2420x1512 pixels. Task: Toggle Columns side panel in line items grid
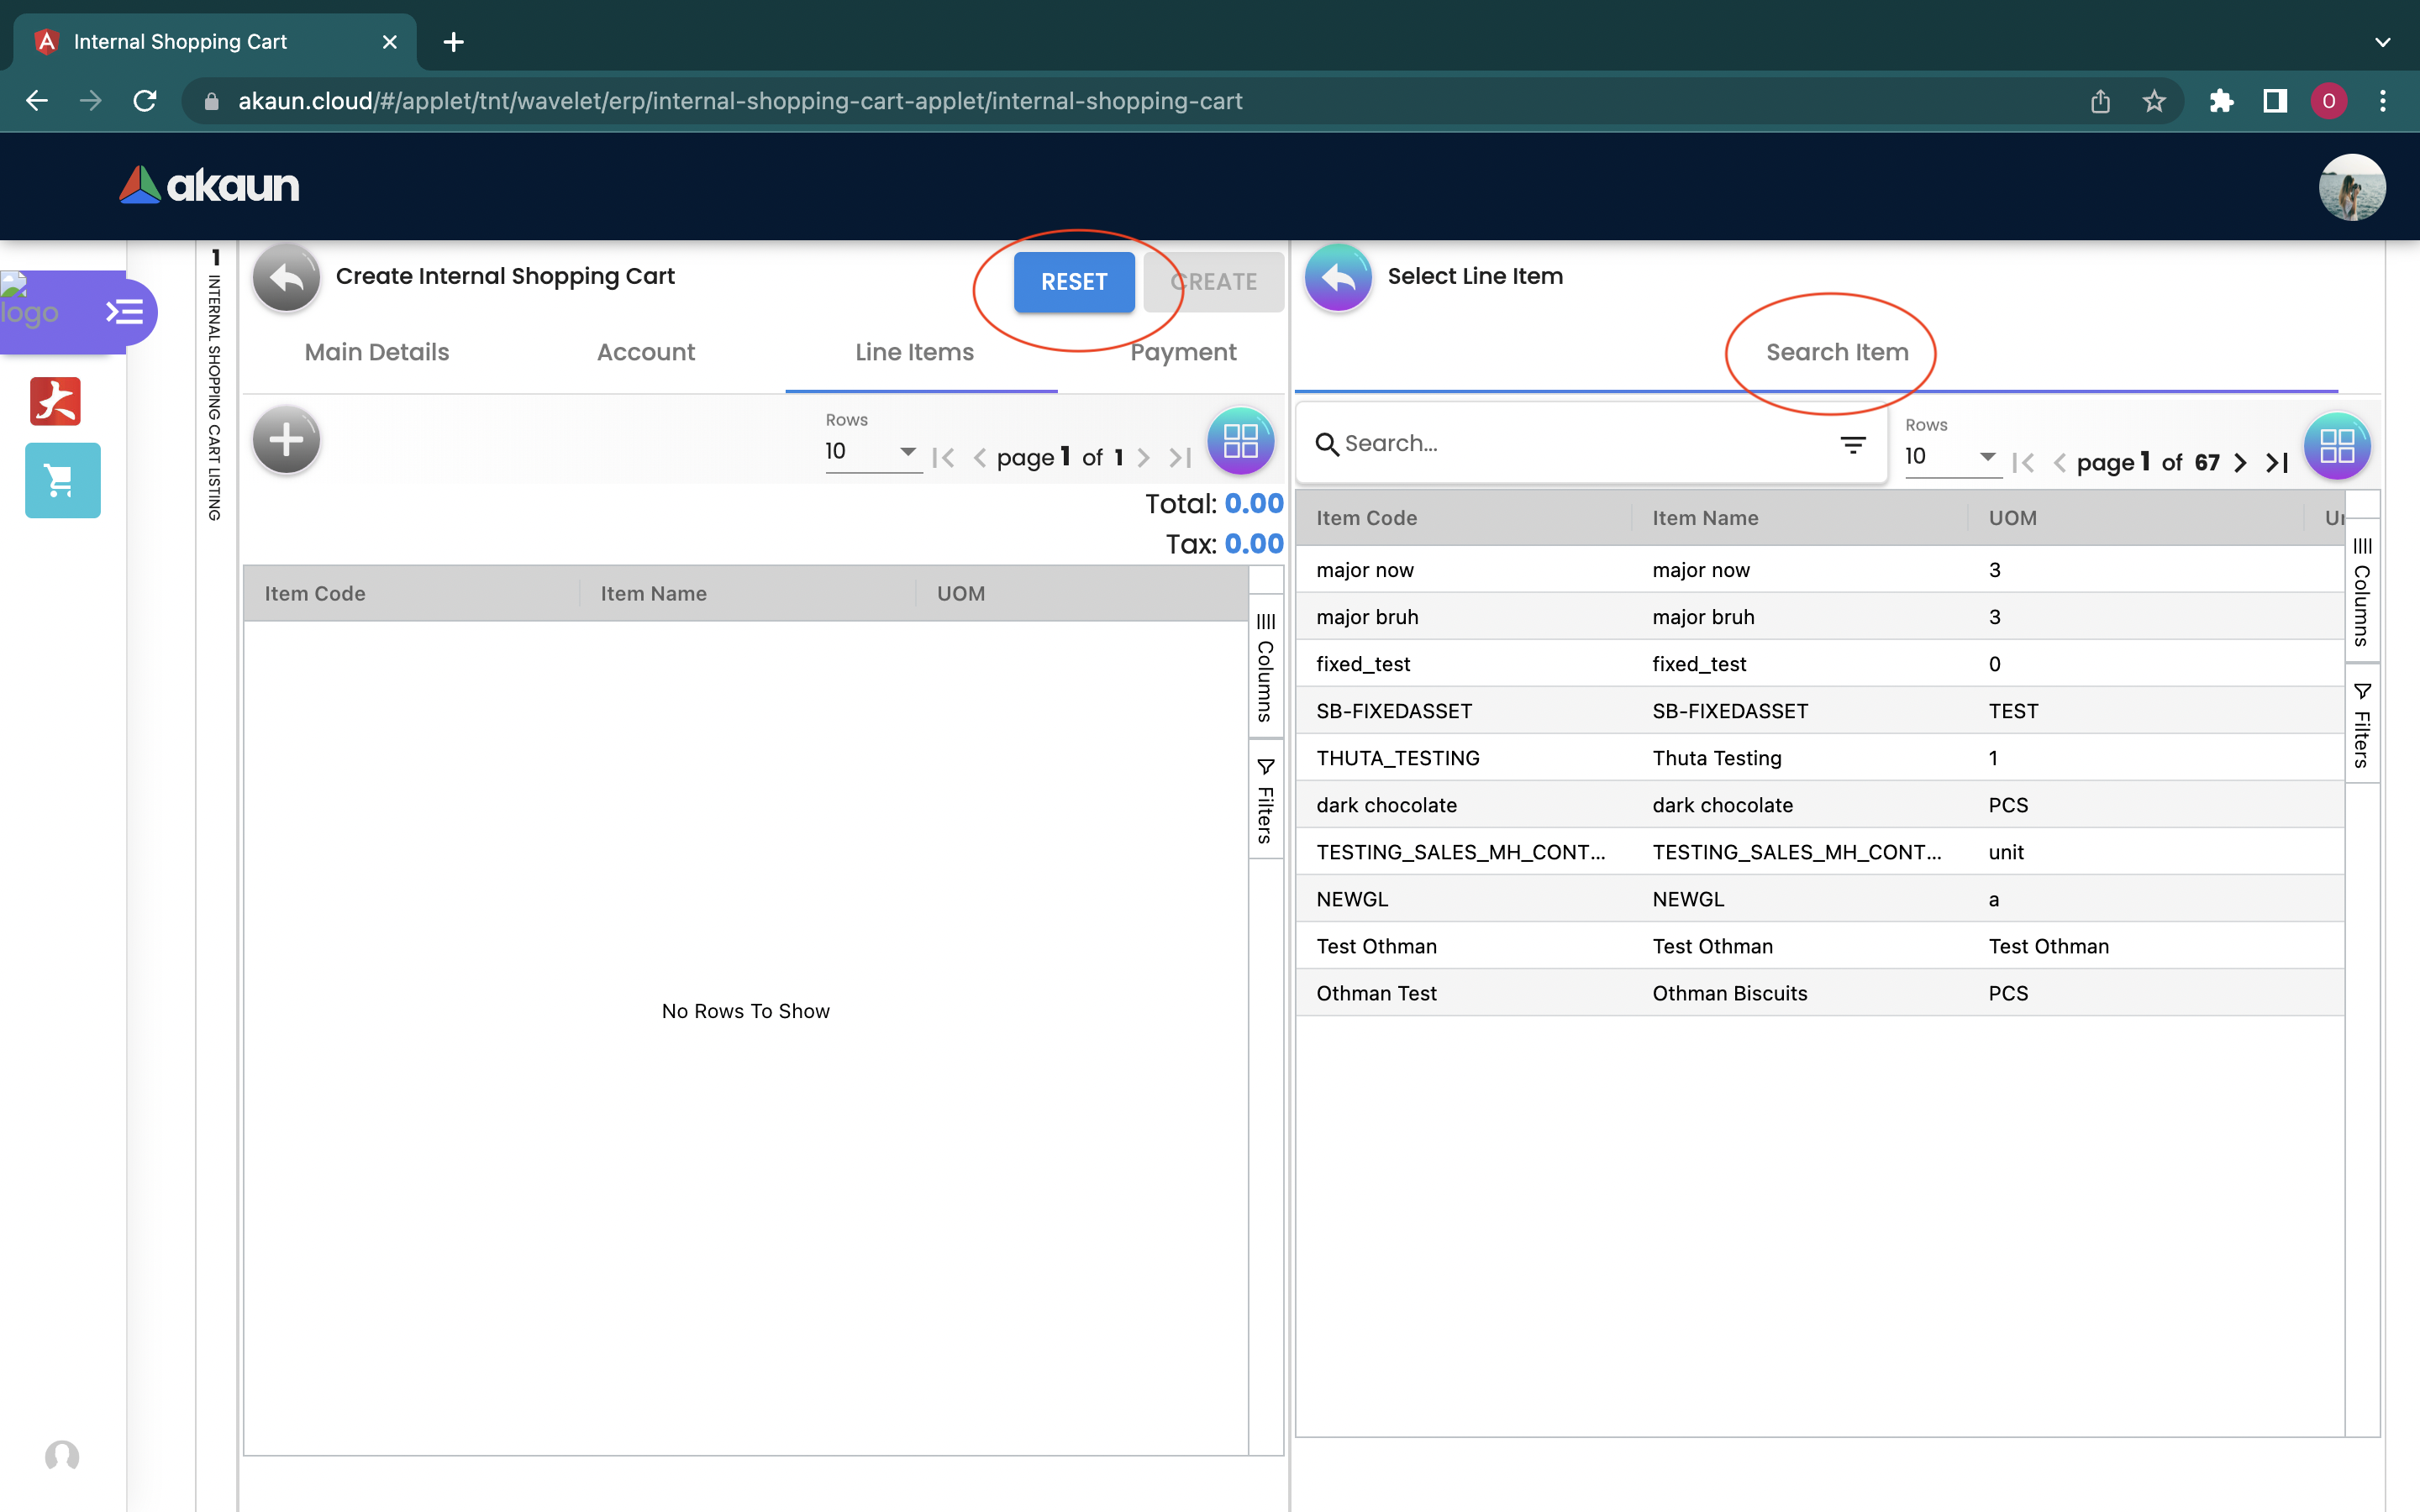1265,667
